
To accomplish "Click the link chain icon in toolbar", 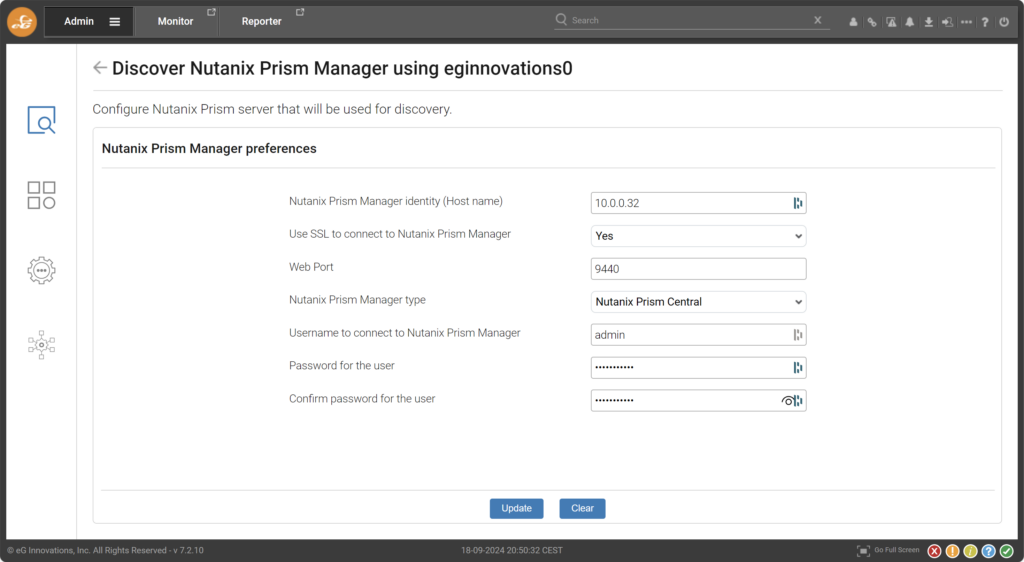I will coord(872,22).
